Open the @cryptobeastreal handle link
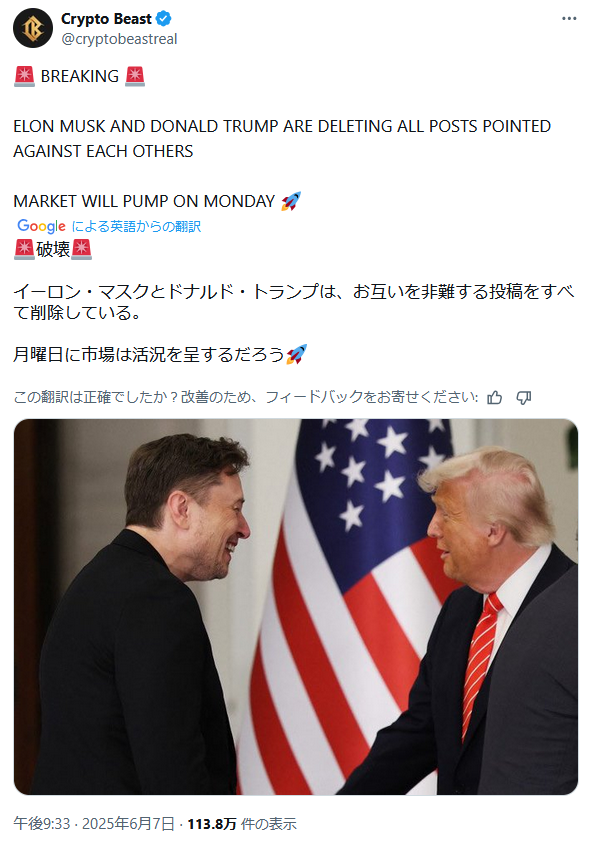The image size is (591, 843). 119,39
